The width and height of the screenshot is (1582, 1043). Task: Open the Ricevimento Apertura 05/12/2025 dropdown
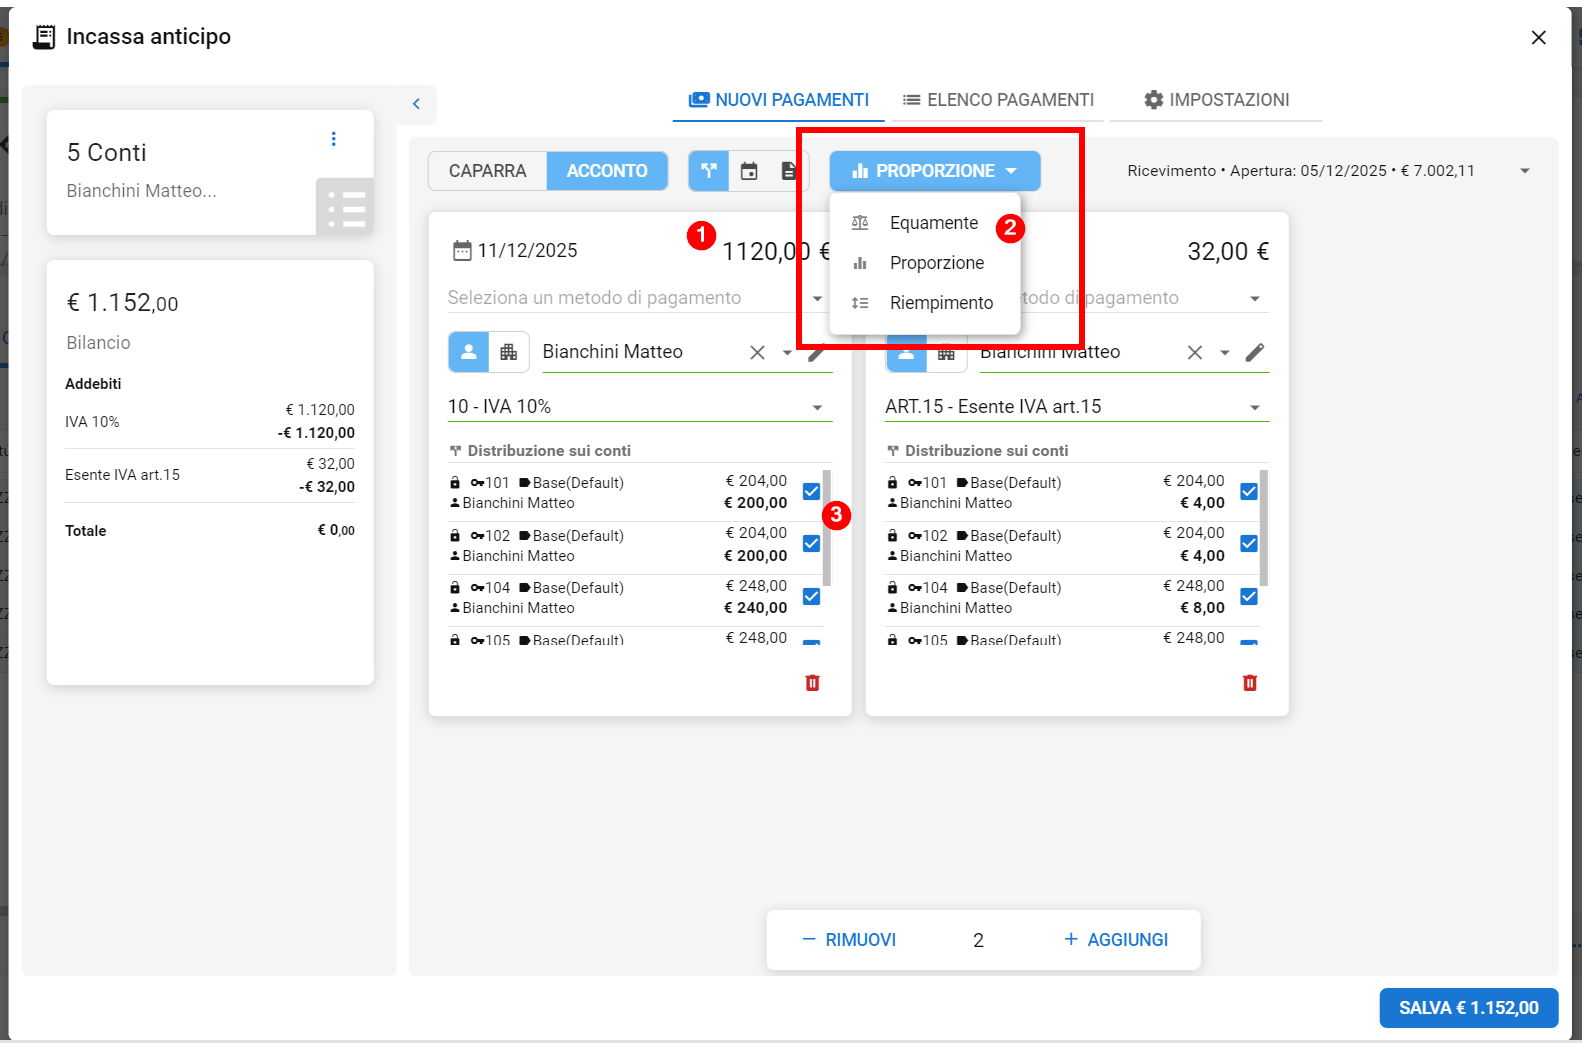click(x=1524, y=171)
